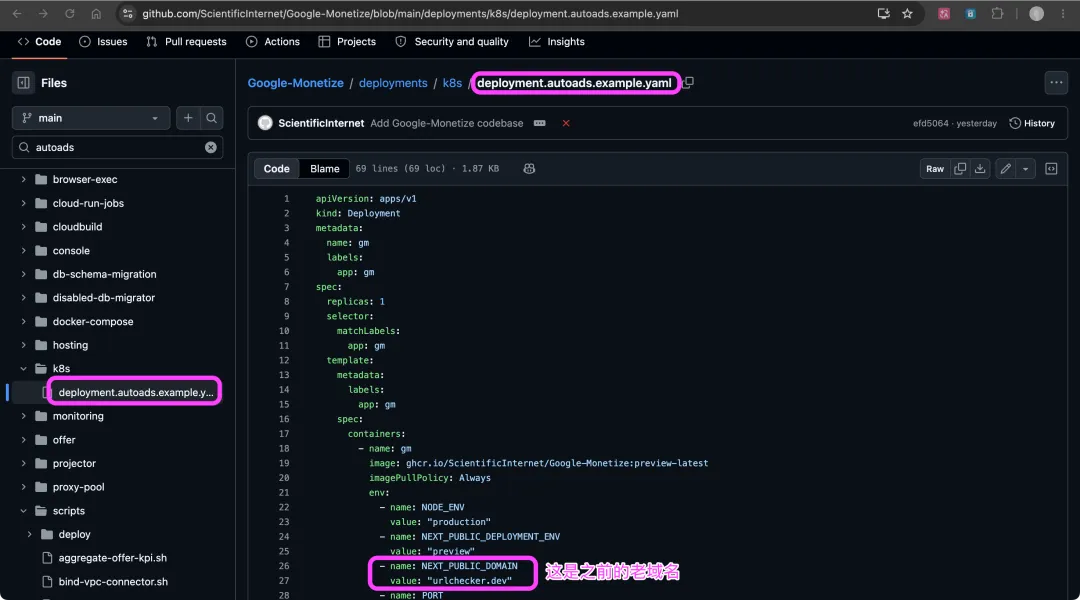
Task: Copy the file path
Action: pyautogui.click(x=688, y=83)
